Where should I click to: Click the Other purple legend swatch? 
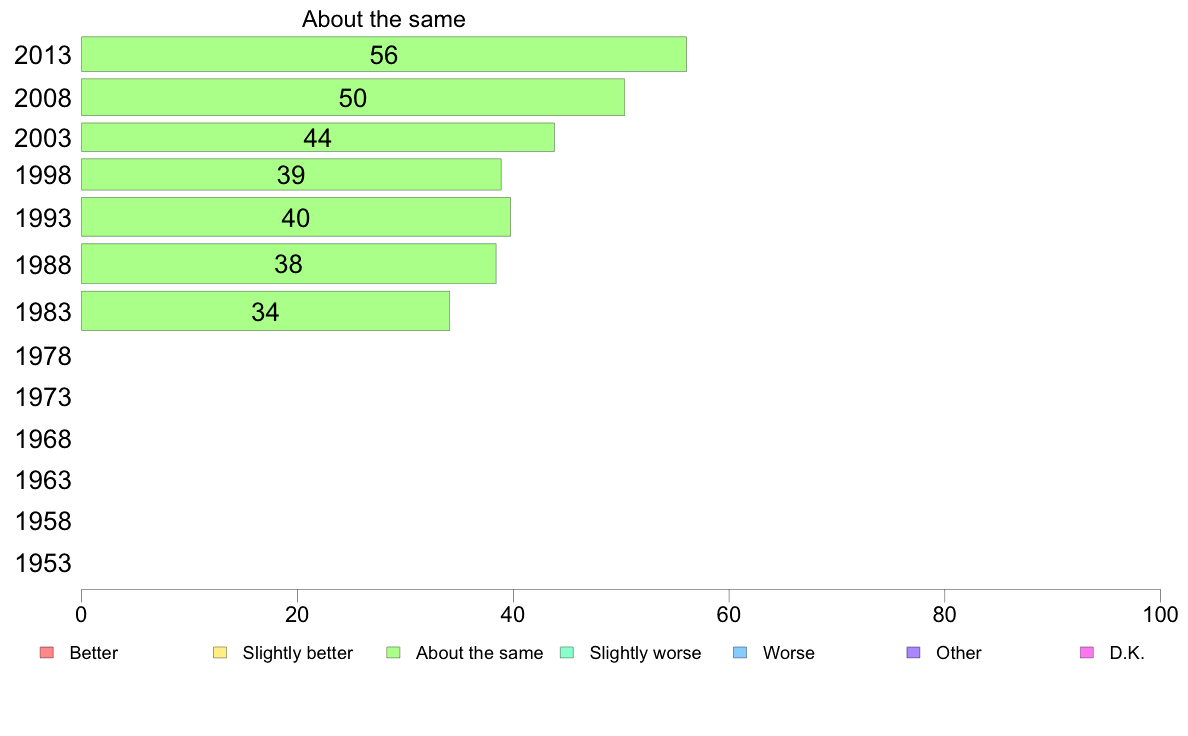point(914,653)
